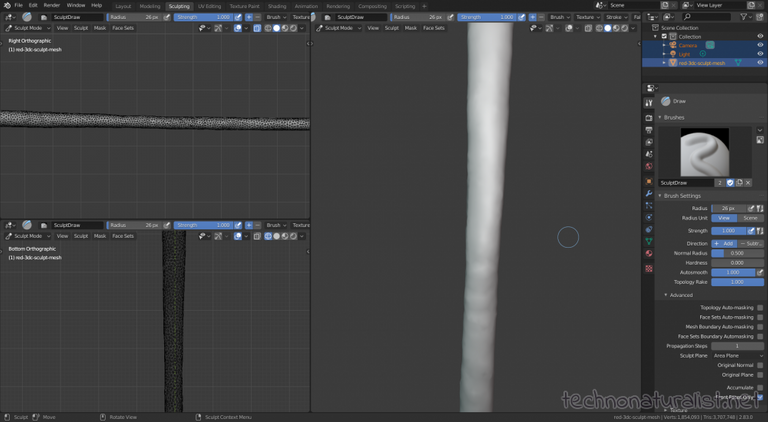The image size is (768, 422).
Task: Adjust the Topology Rake slider
Action: pyautogui.click(x=738, y=282)
